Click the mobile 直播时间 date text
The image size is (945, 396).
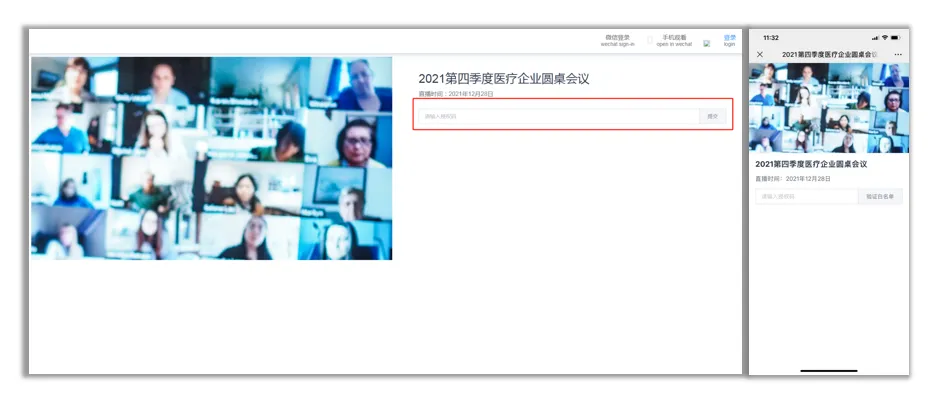793,179
